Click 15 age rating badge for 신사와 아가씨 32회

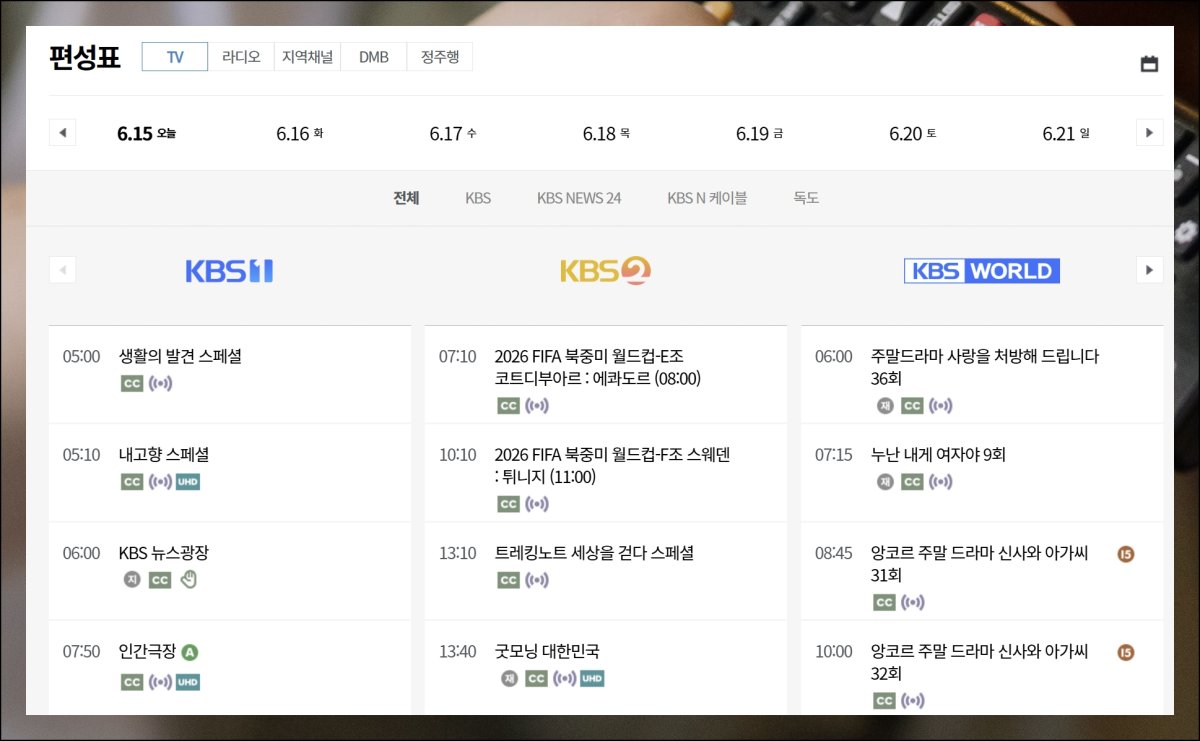click(x=1126, y=652)
